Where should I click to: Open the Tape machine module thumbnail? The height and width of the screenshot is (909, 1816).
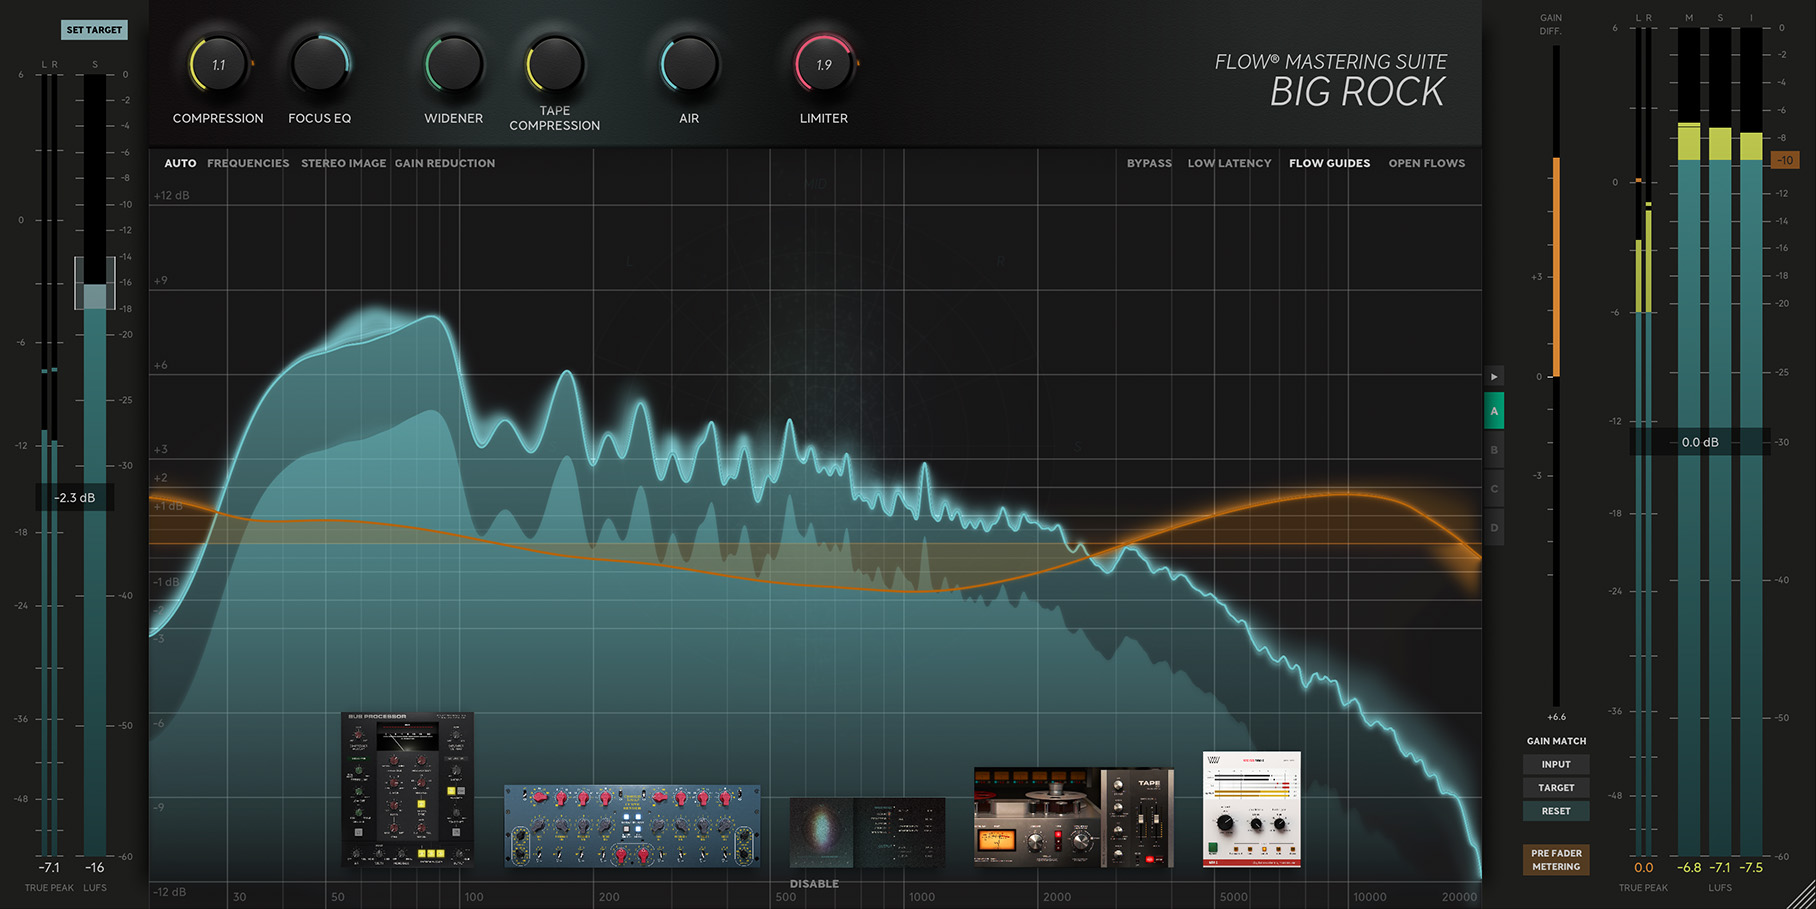(x=1074, y=817)
